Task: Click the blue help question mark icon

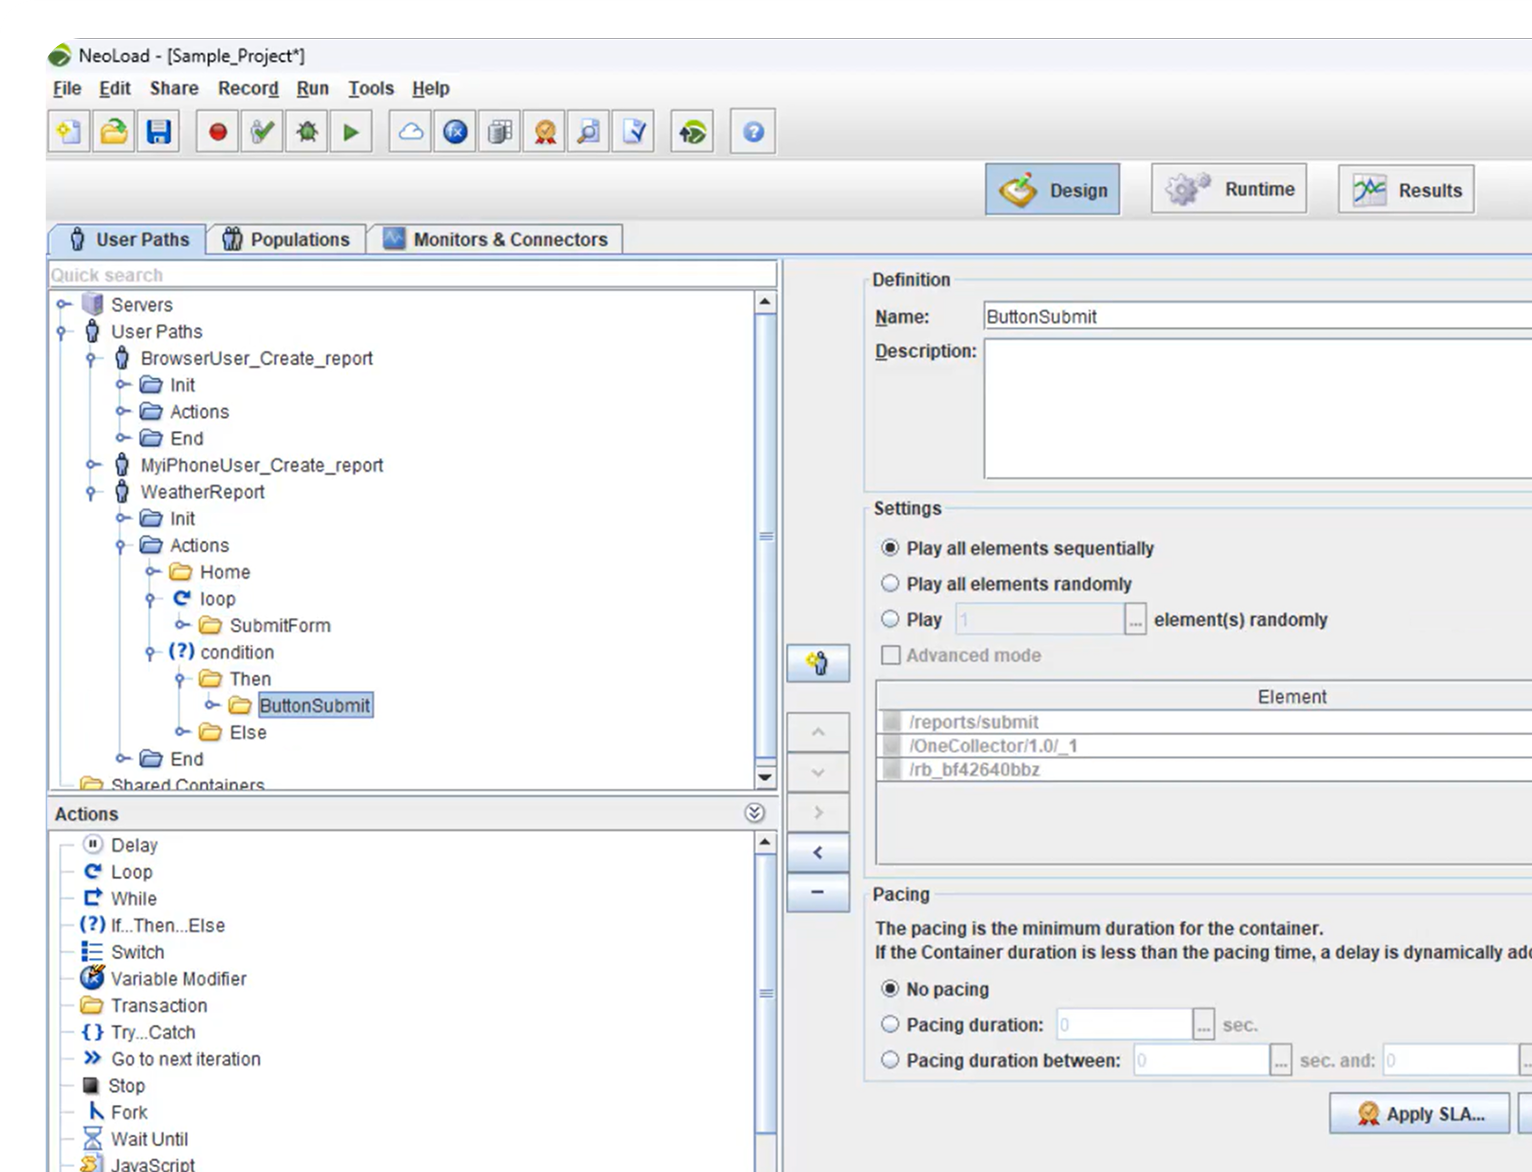Action: point(753,132)
